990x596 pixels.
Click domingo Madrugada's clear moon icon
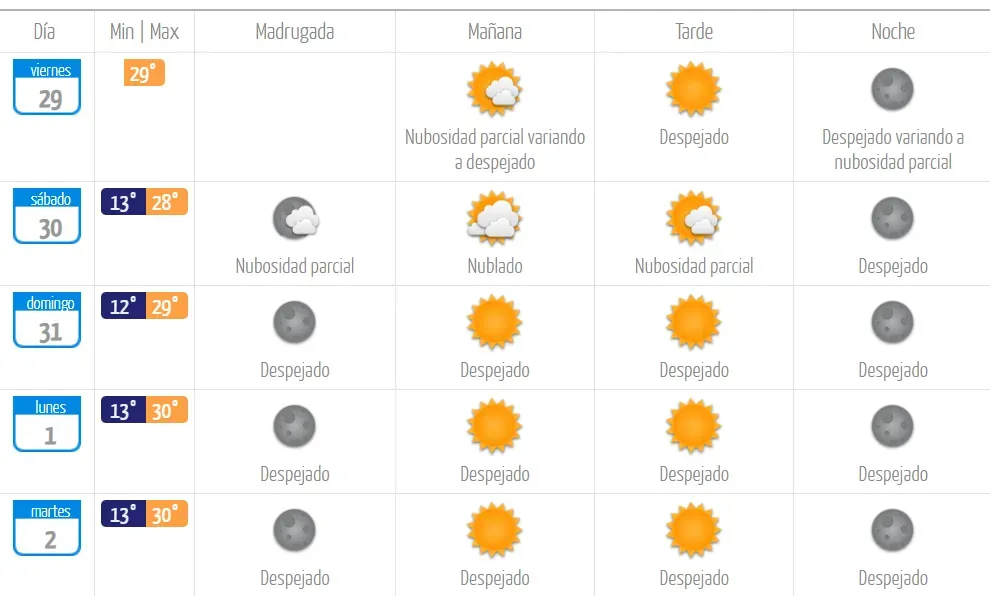295,323
